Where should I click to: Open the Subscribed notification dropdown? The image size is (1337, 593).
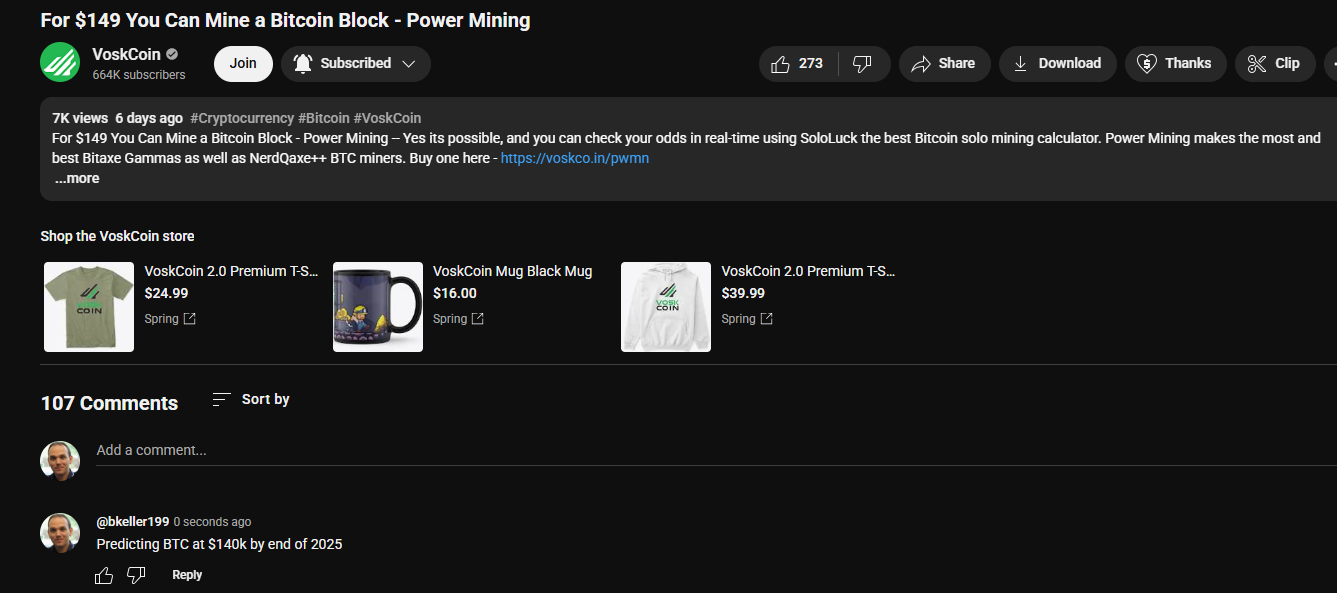click(355, 64)
